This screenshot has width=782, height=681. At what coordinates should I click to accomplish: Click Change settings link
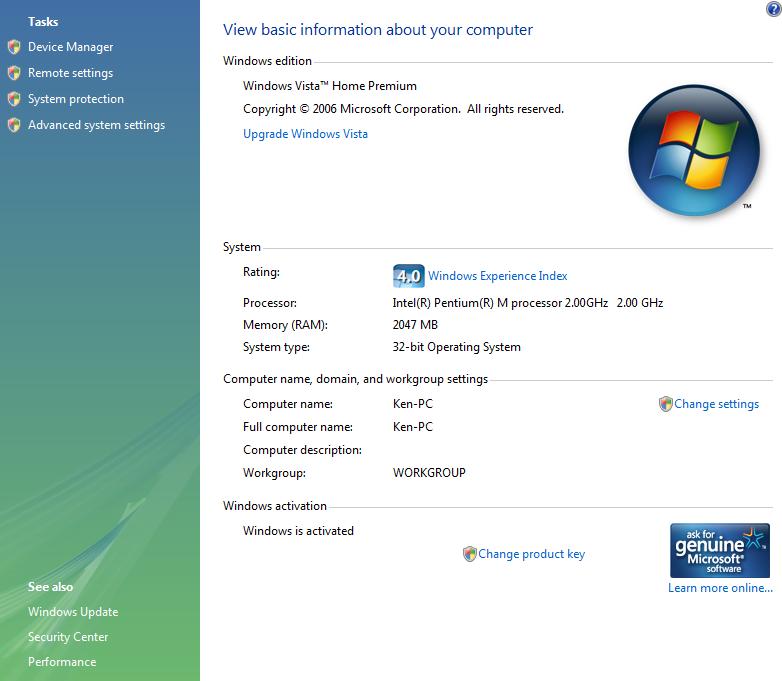click(x=716, y=404)
